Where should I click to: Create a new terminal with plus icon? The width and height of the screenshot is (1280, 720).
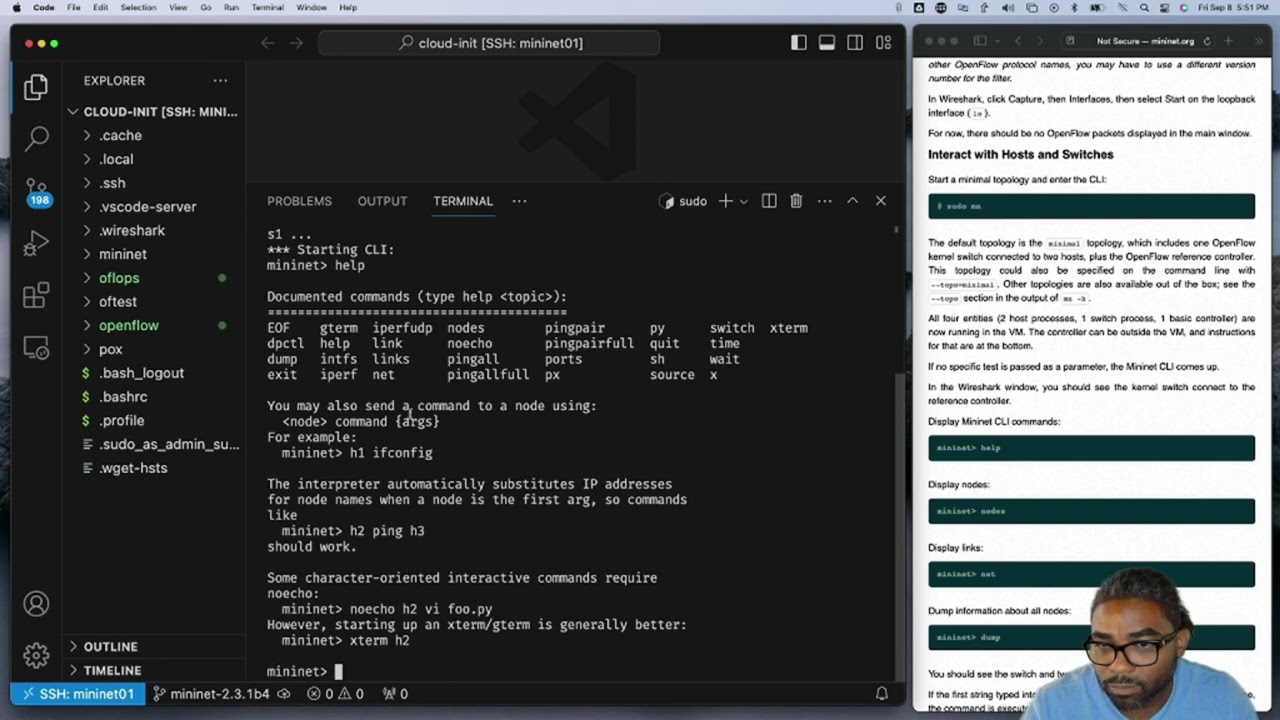point(726,201)
